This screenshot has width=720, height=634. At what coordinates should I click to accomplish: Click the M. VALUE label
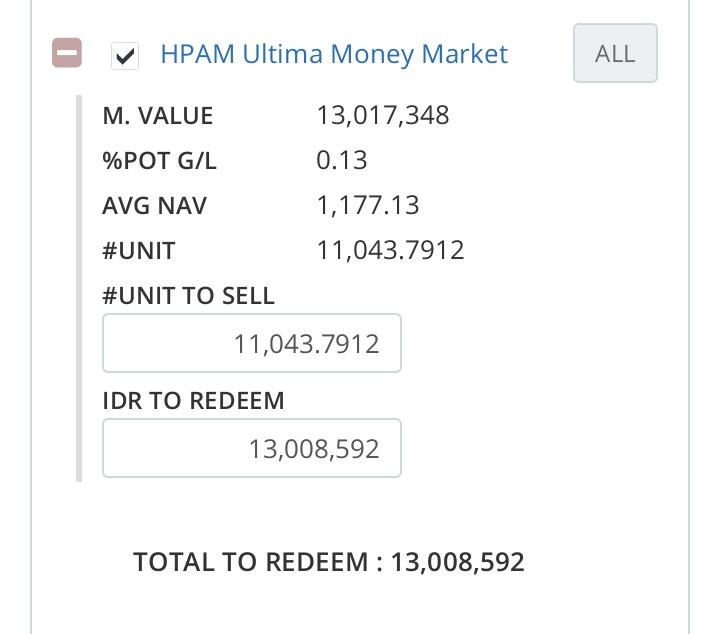click(158, 116)
